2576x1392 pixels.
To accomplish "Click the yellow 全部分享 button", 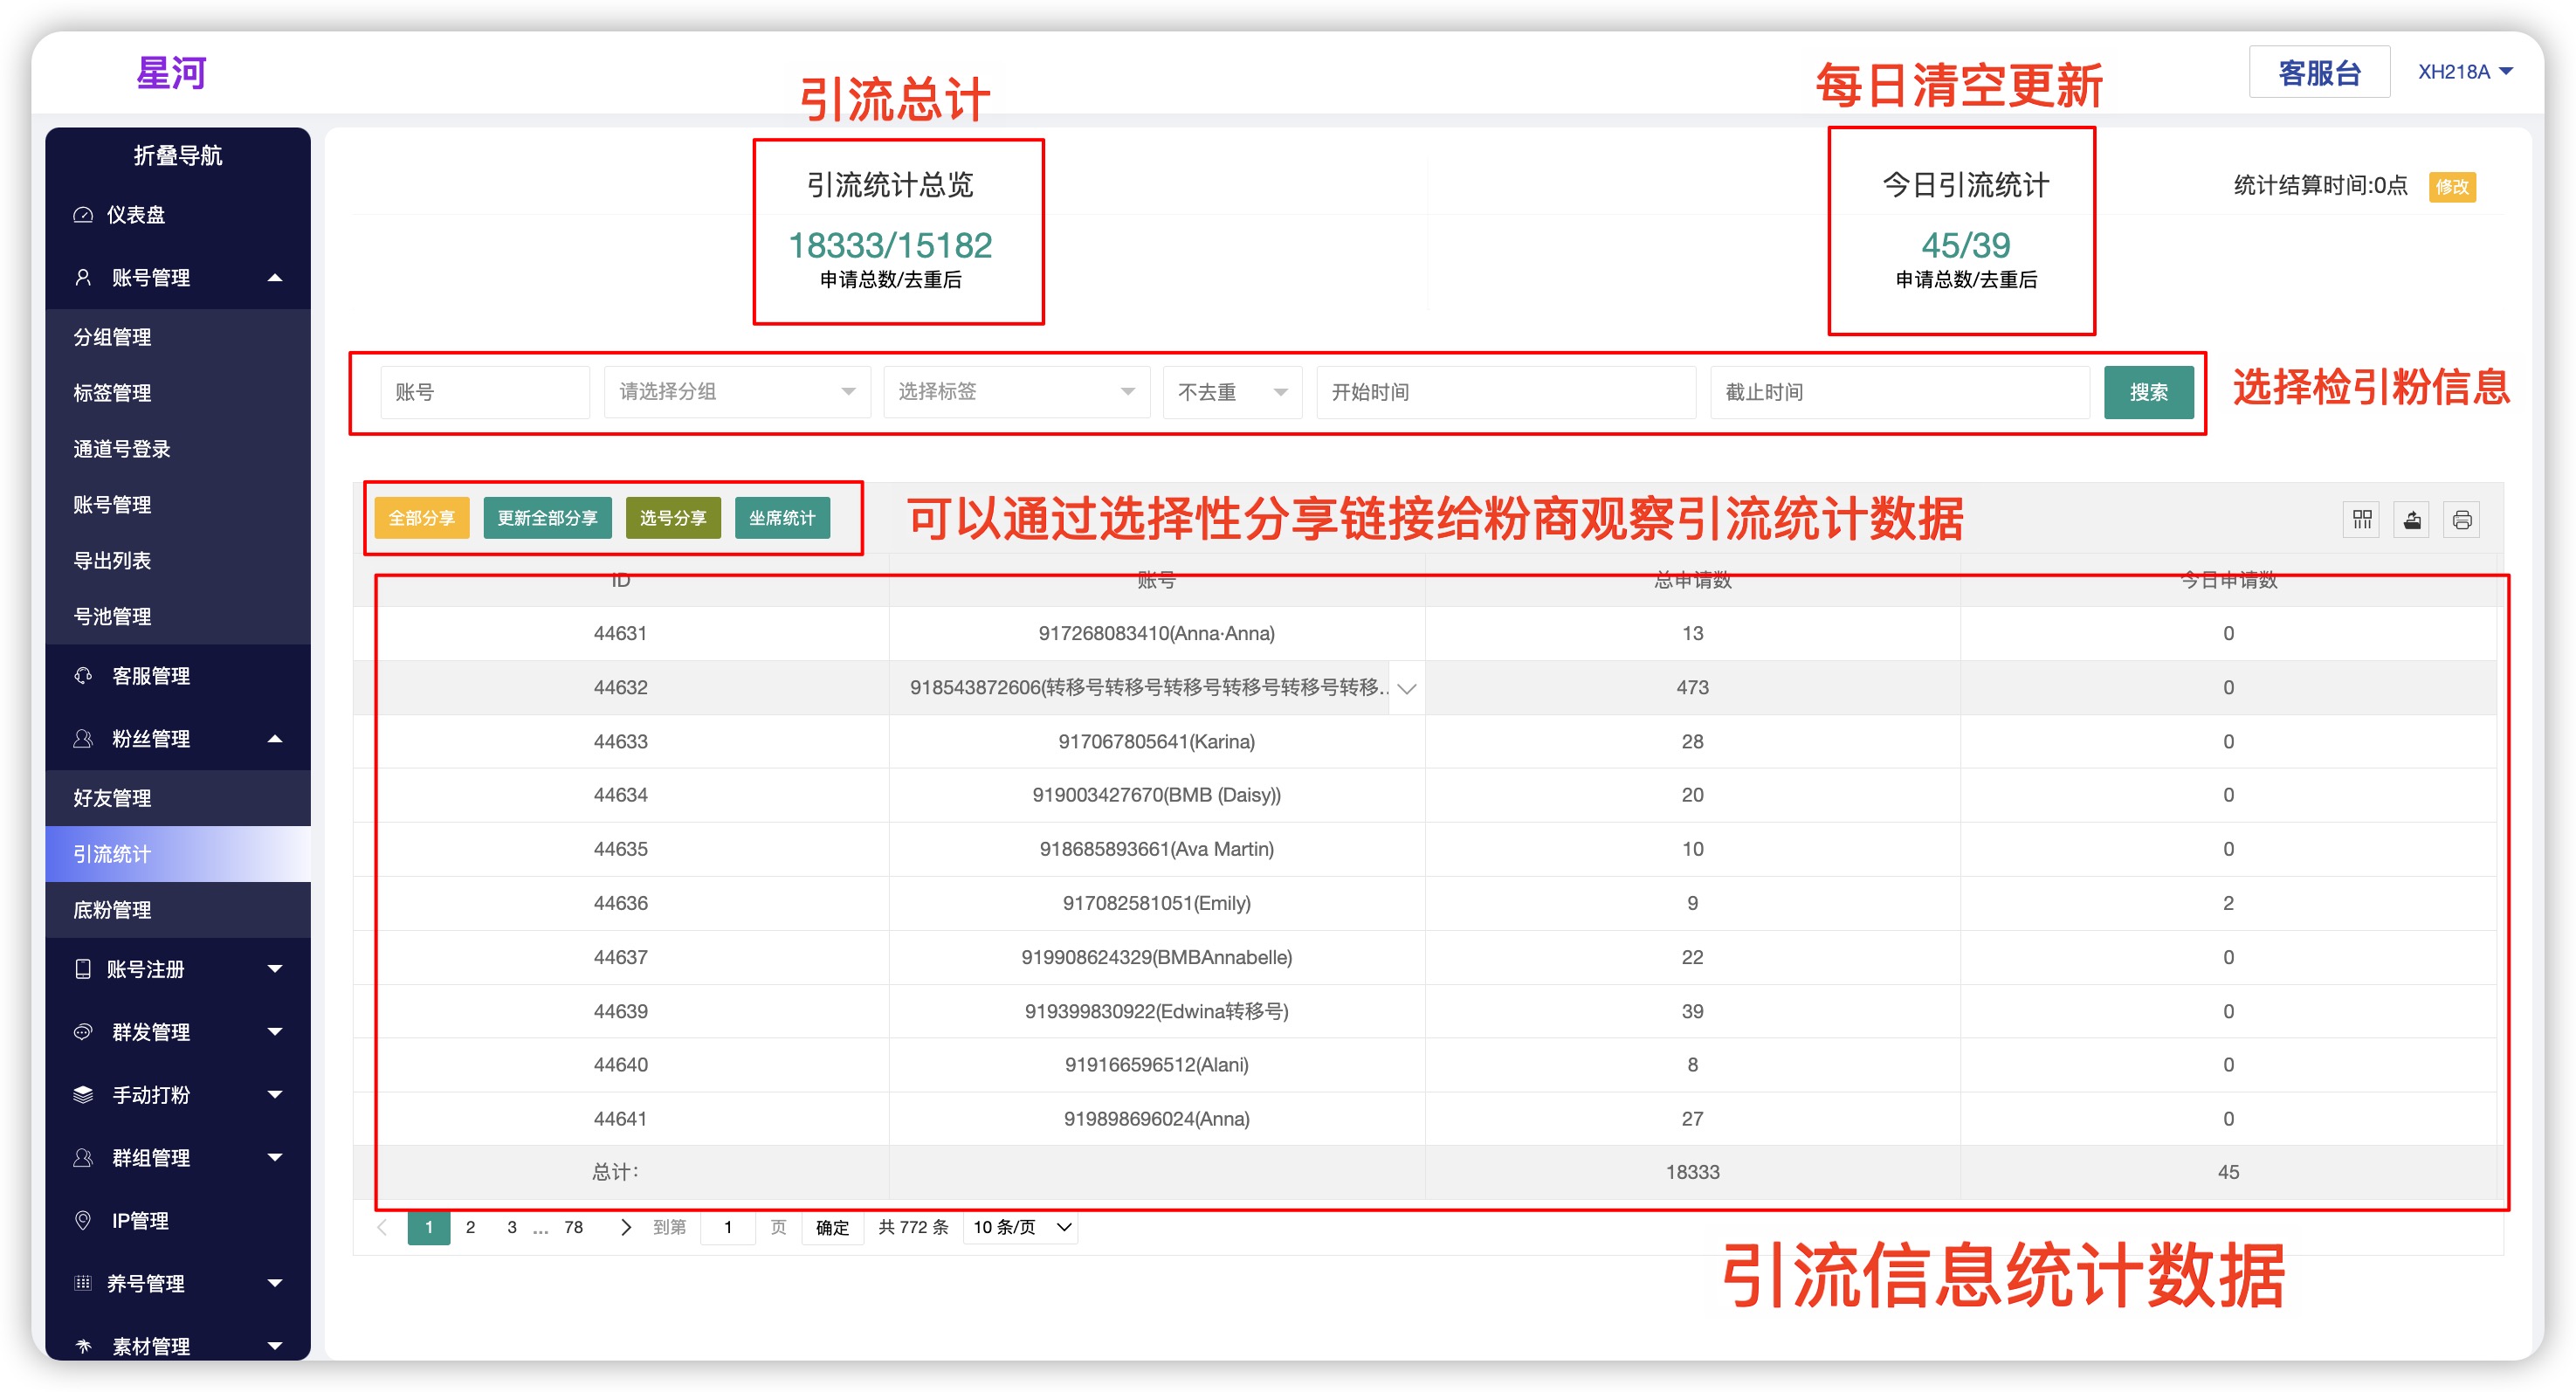I will (x=421, y=518).
